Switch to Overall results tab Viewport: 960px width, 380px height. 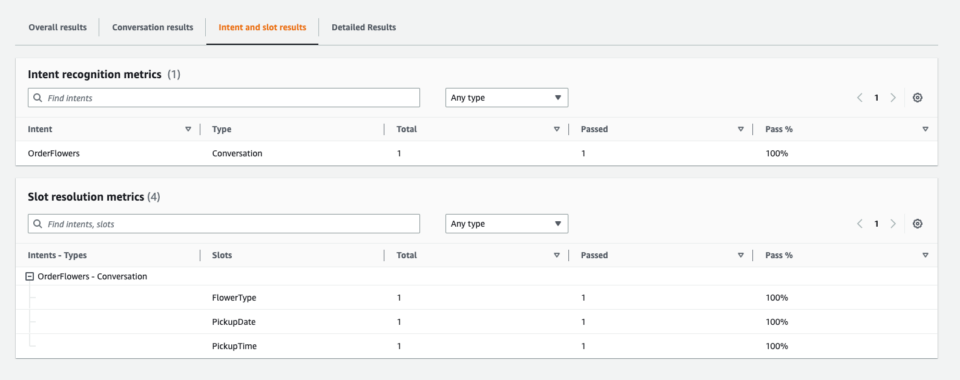pyautogui.click(x=58, y=28)
